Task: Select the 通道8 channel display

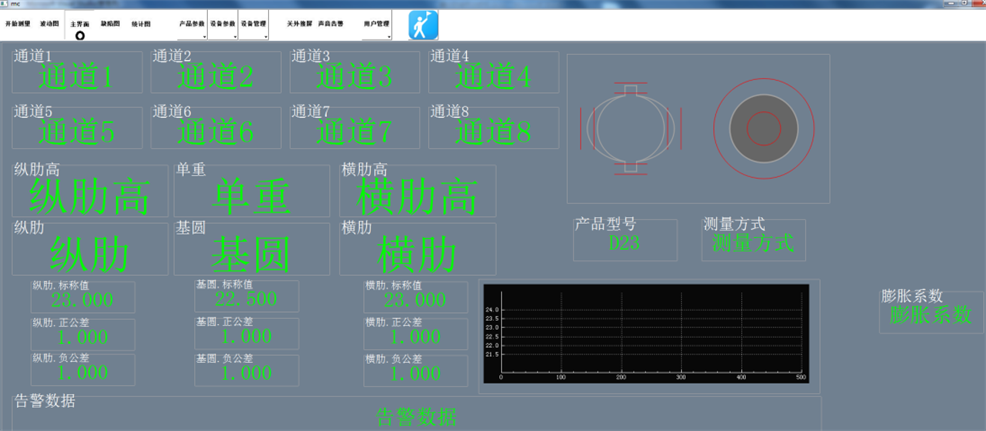Action: point(494,128)
